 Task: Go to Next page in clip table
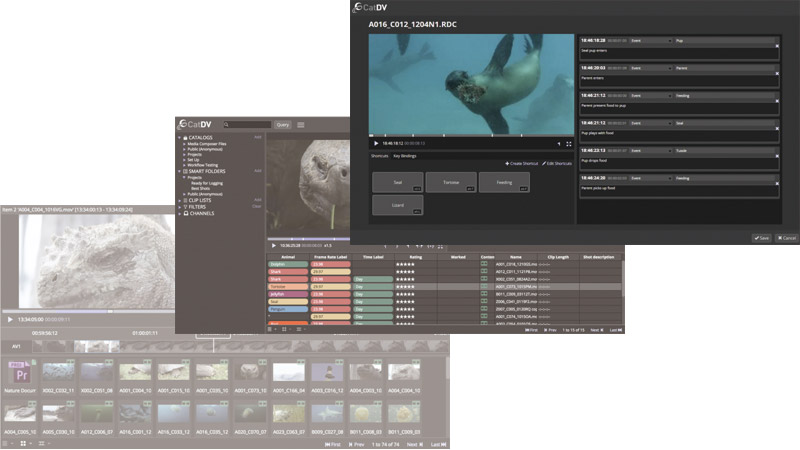coord(596,330)
